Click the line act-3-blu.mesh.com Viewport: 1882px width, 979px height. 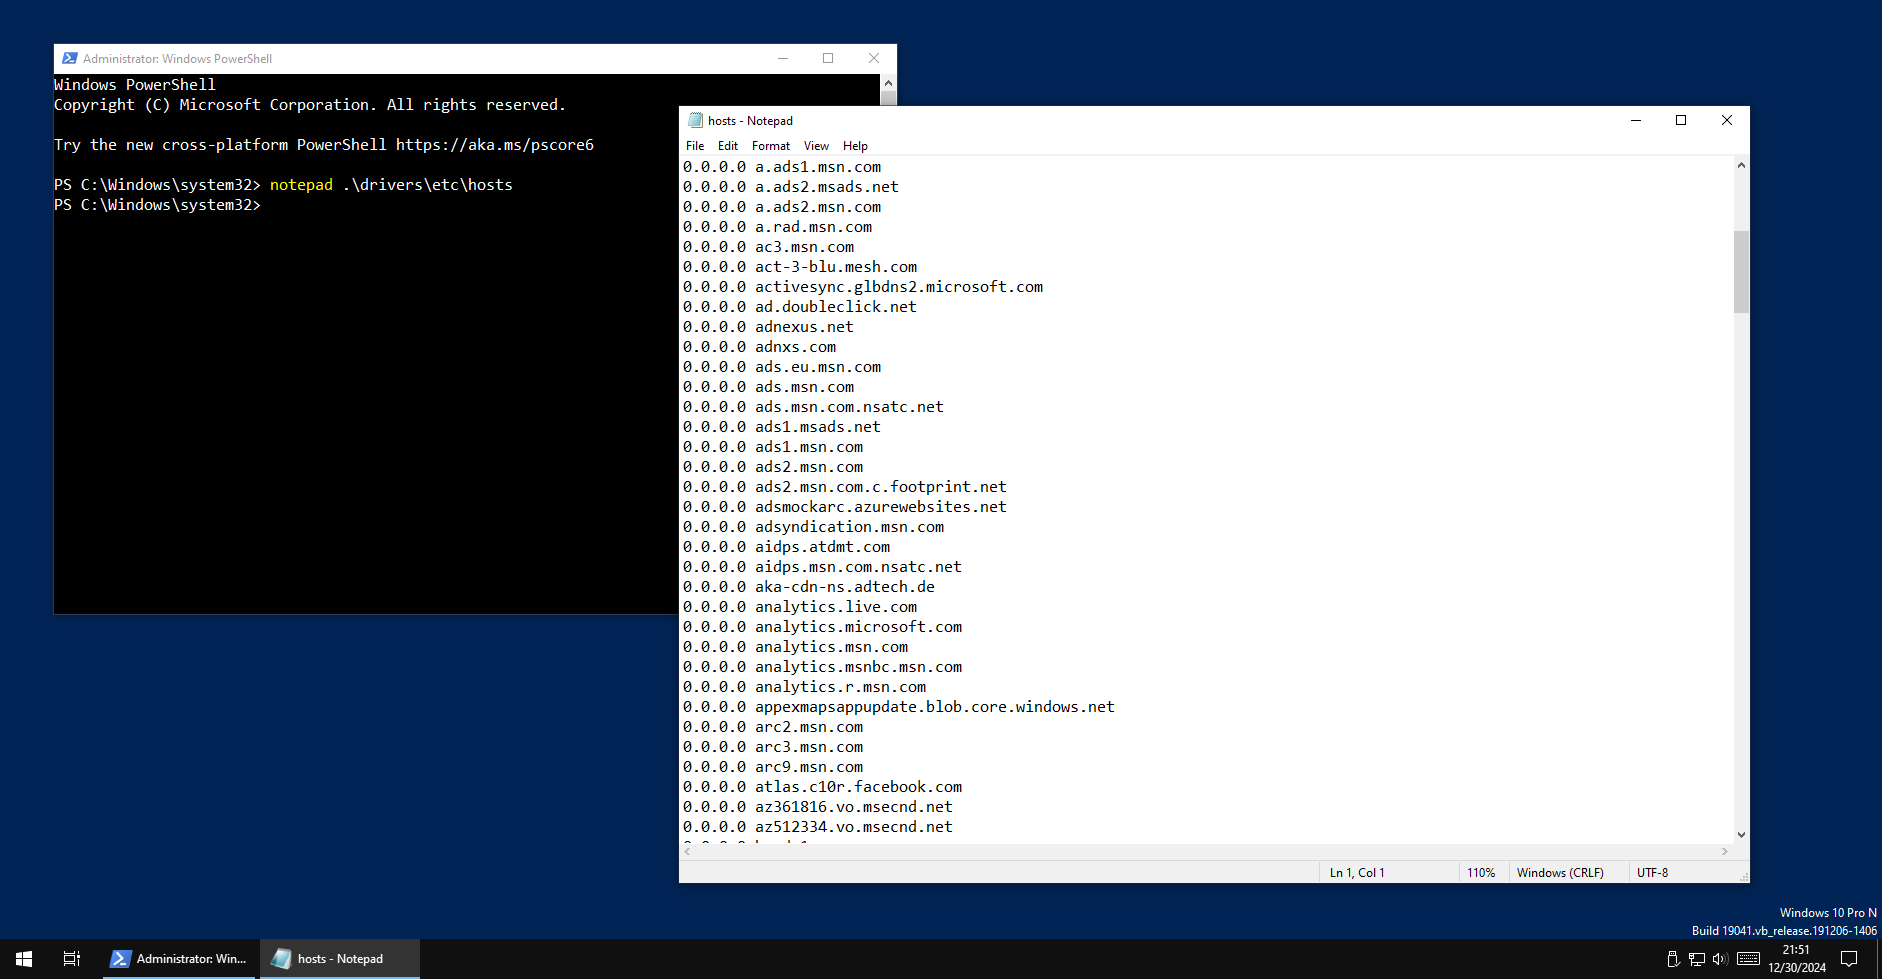[800, 267]
